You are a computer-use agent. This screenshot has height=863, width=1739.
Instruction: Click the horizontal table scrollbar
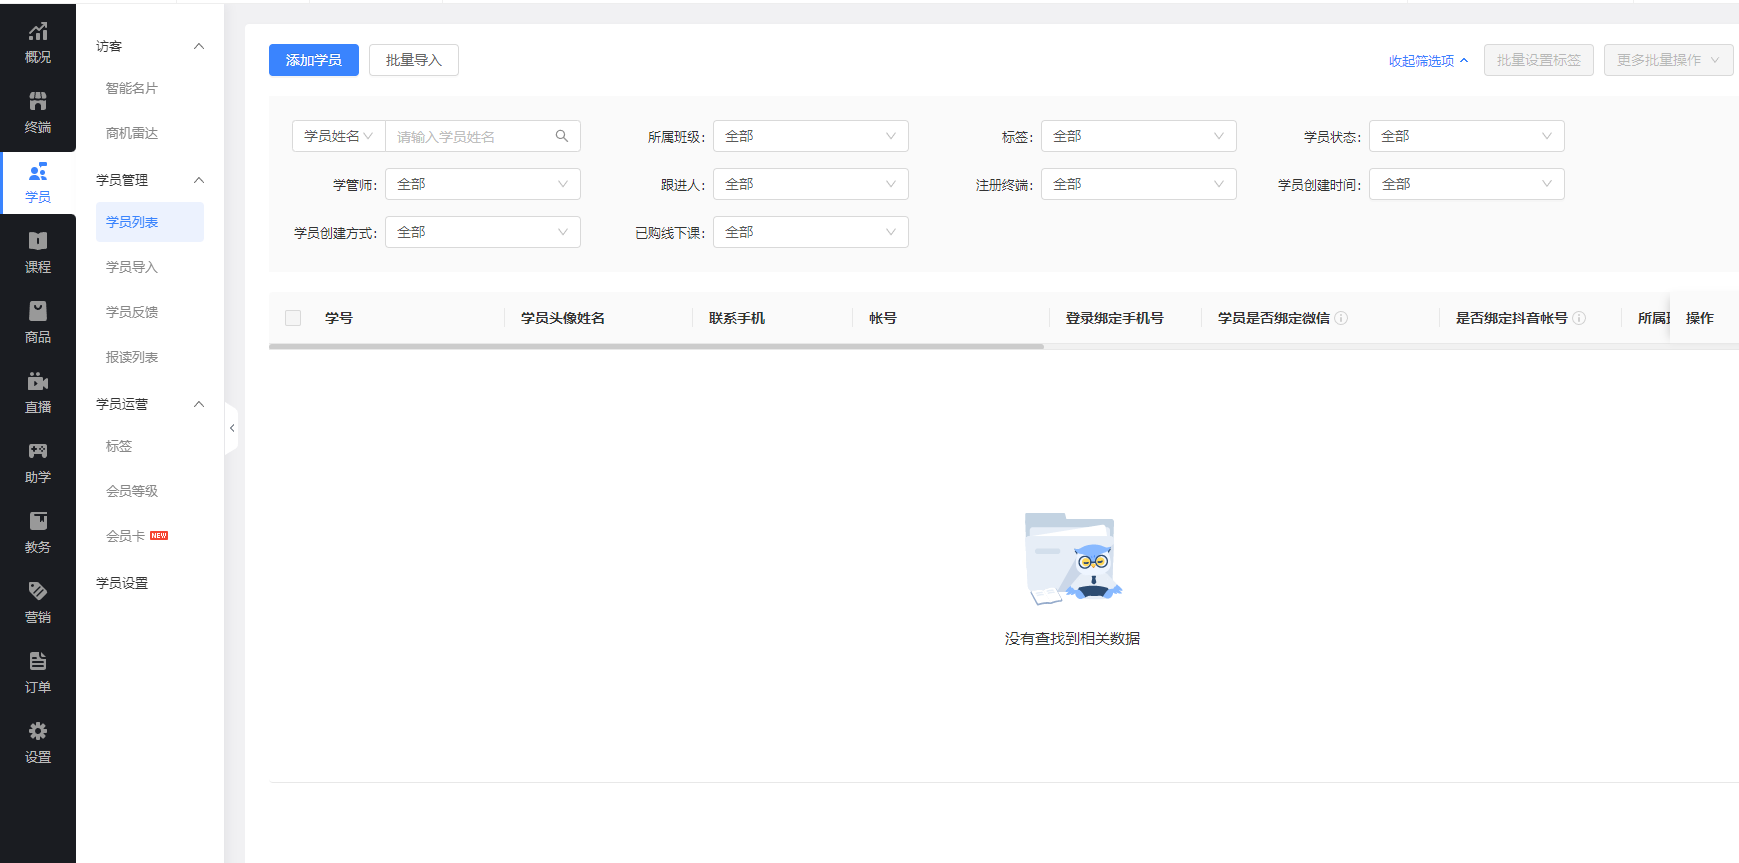656,347
